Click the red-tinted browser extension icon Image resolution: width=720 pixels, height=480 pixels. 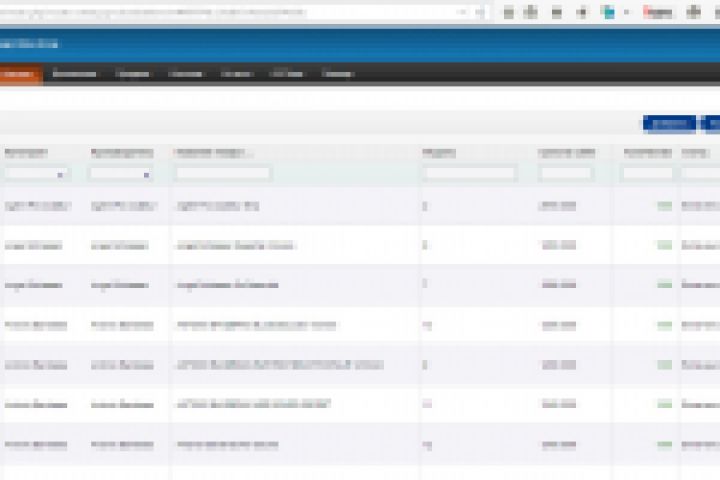(x=658, y=12)
